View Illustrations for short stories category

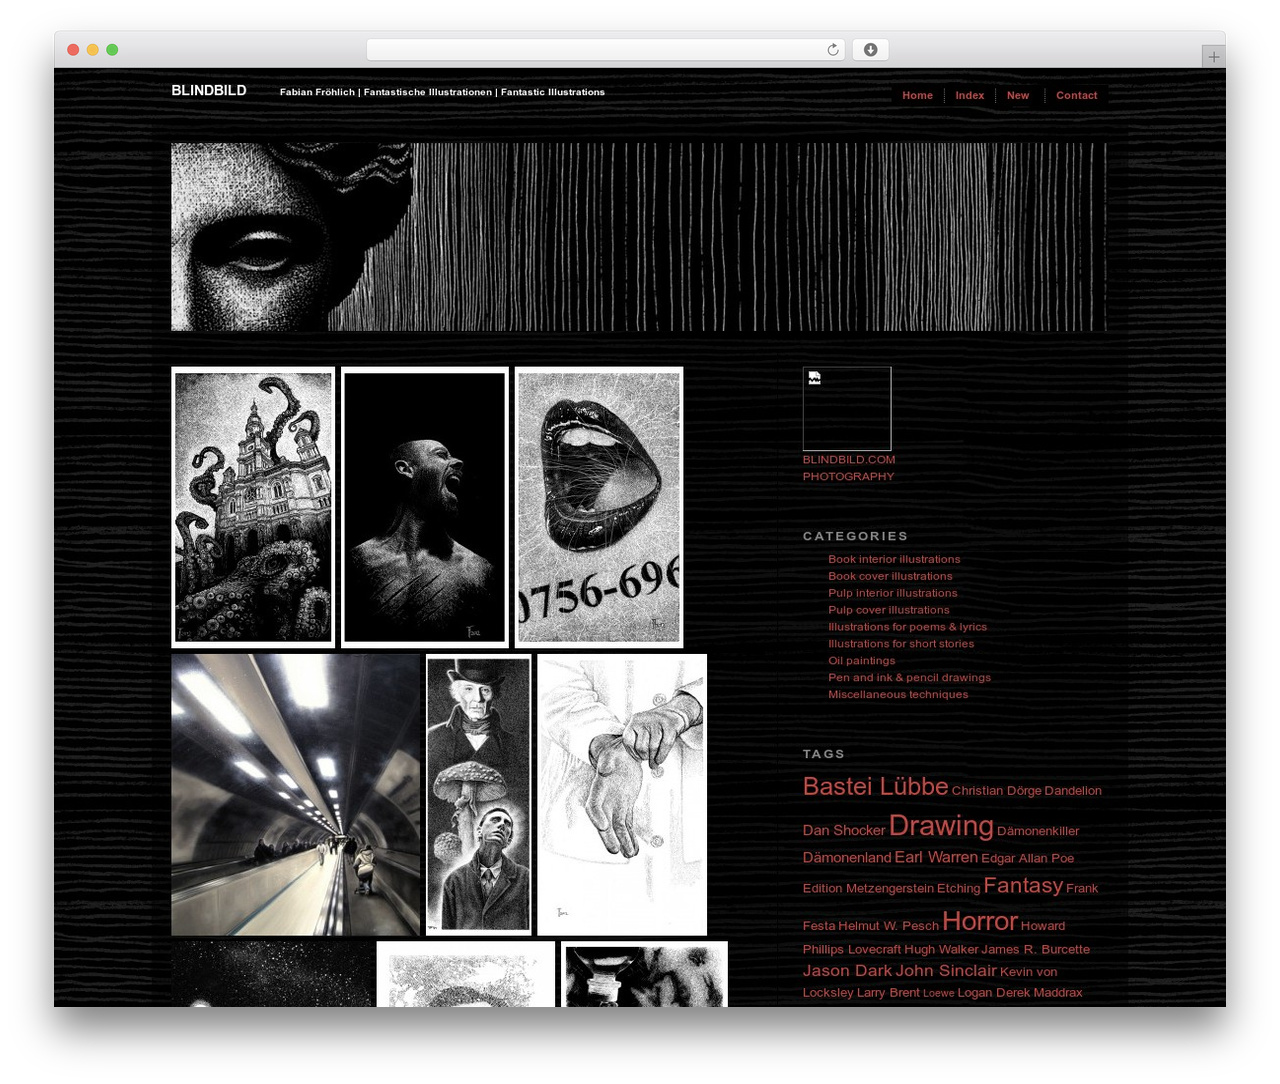901,644
